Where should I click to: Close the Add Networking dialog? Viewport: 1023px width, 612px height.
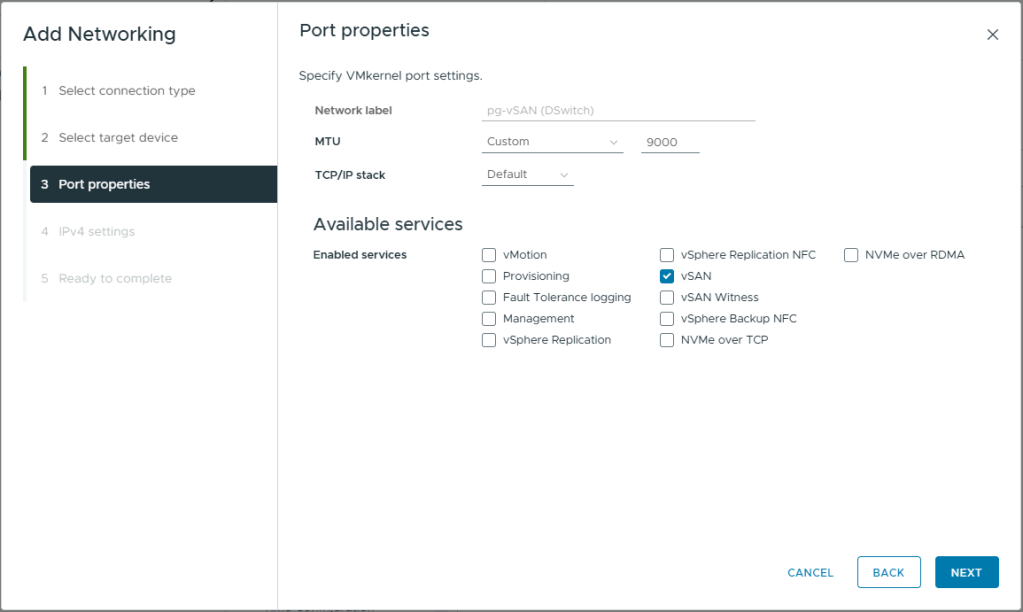click(992, 35)
